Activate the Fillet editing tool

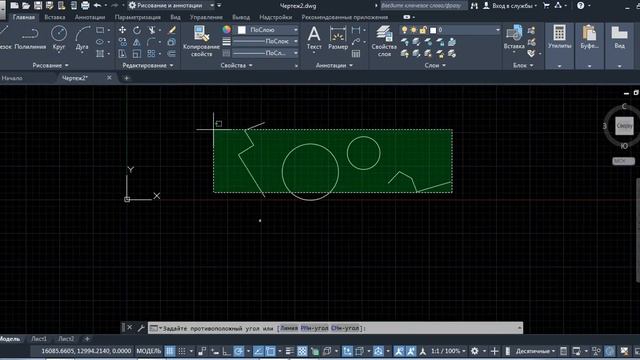click(x=151, y=42)
